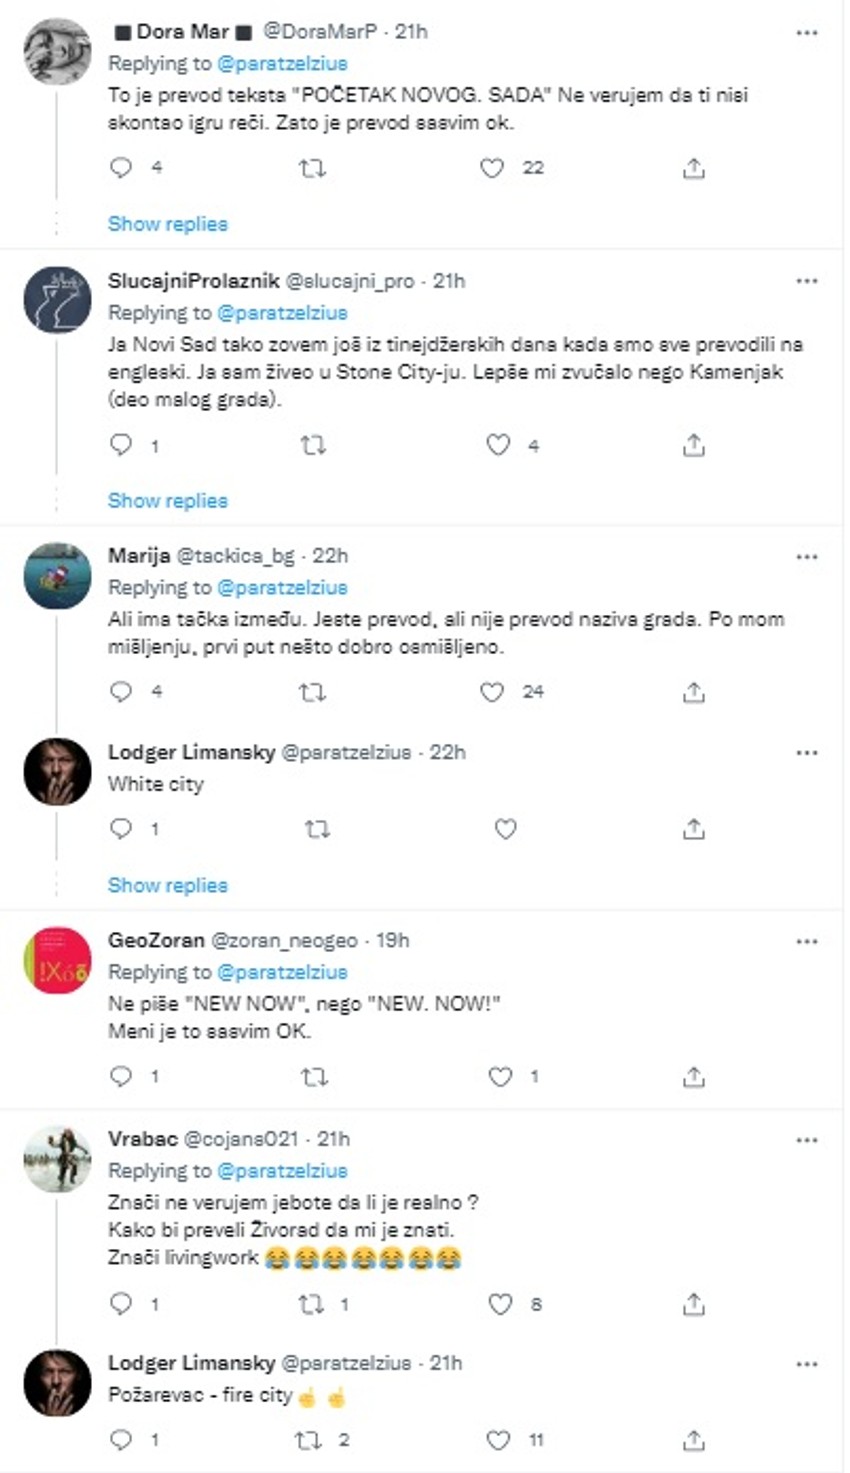Retweet Vrabac's livingwork tweet
This screenshot has height=1473, width=850.
coord(313,1304)
